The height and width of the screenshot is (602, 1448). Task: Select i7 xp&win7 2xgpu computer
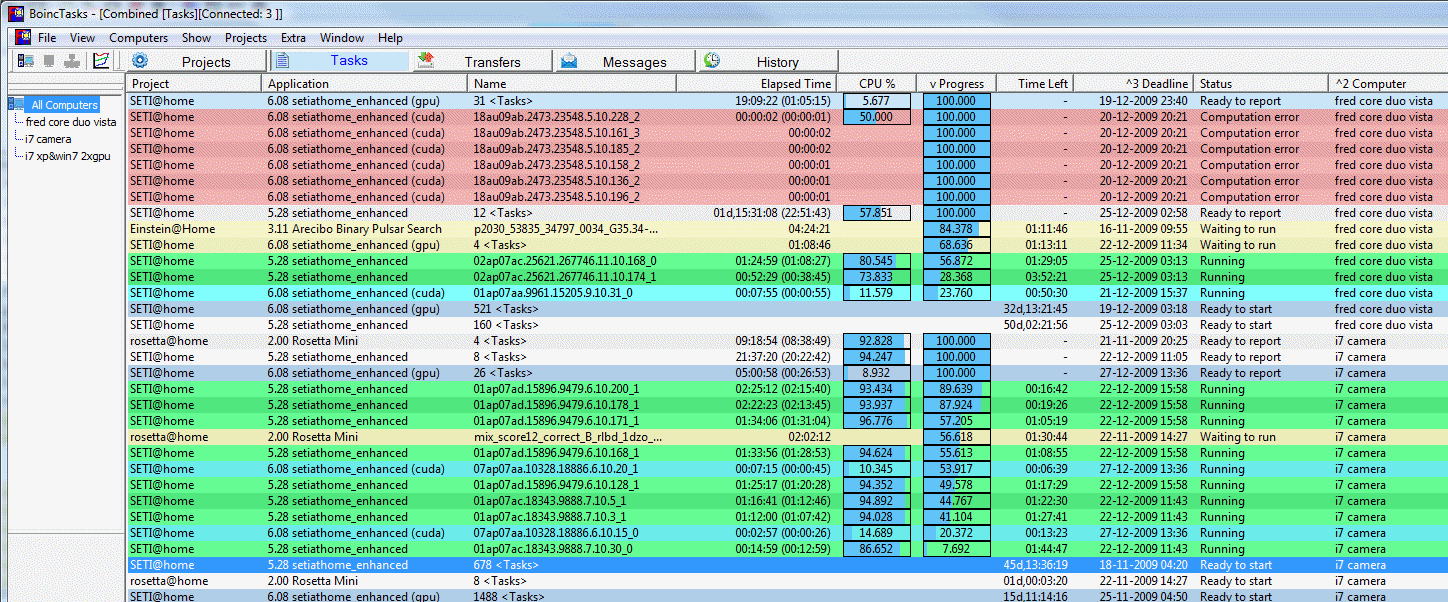(69, 156)
